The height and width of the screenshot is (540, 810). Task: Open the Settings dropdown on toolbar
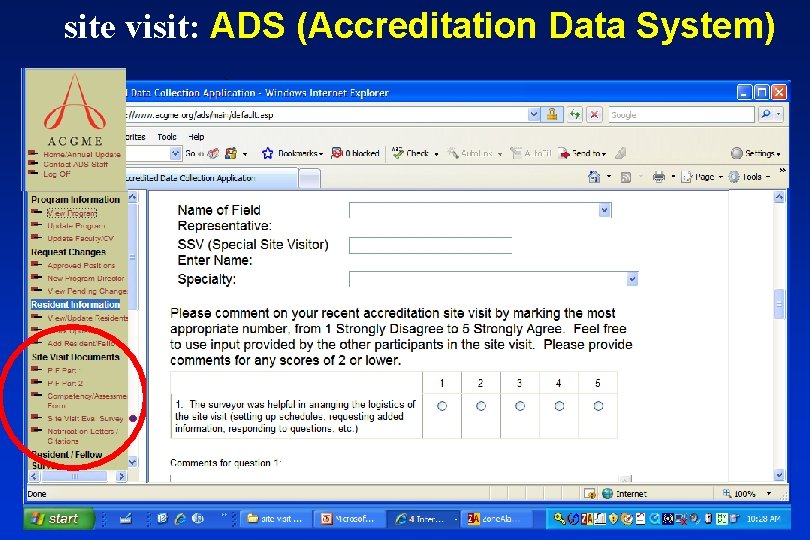[x=778, y=154]
